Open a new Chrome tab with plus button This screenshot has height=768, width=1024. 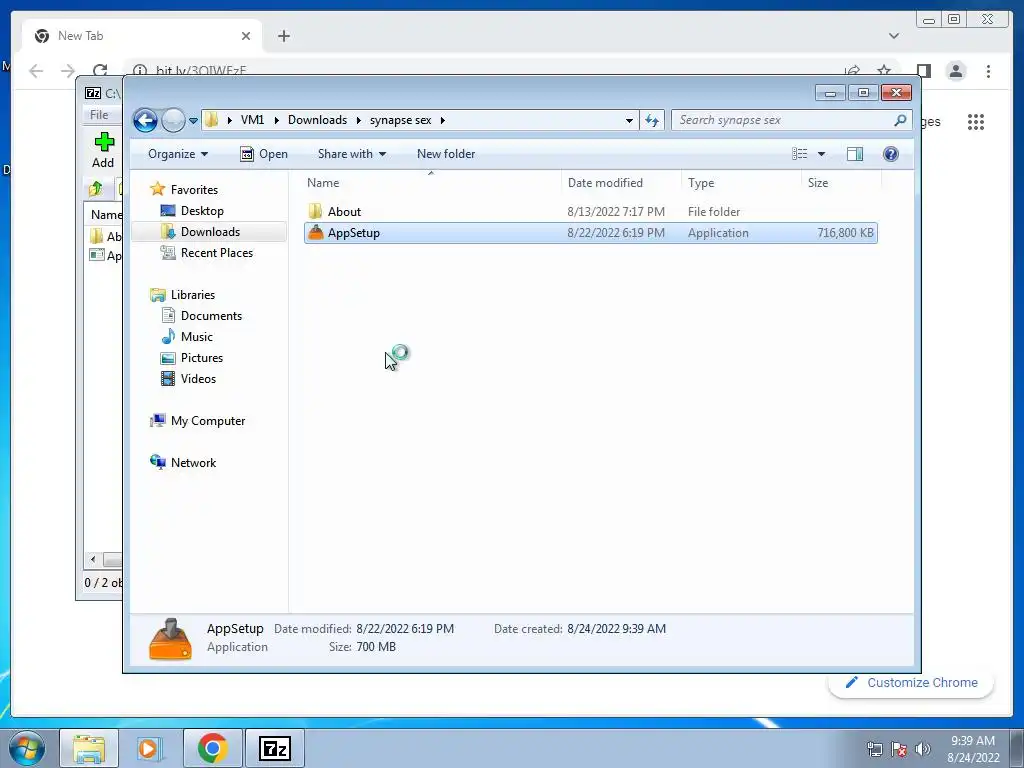tap(283, 36)
